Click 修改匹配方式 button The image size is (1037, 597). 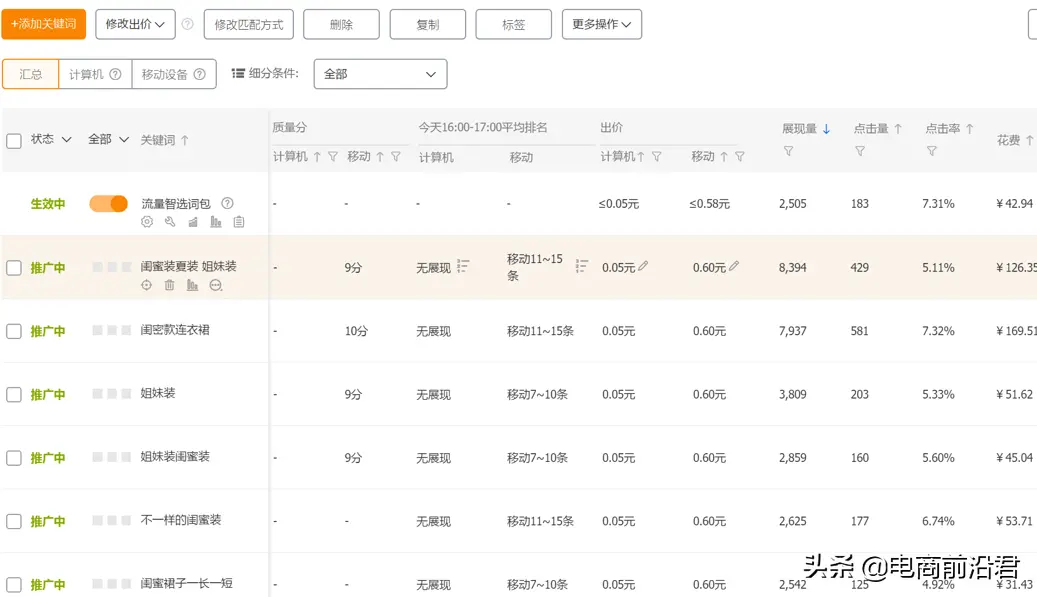pos(249,24)
